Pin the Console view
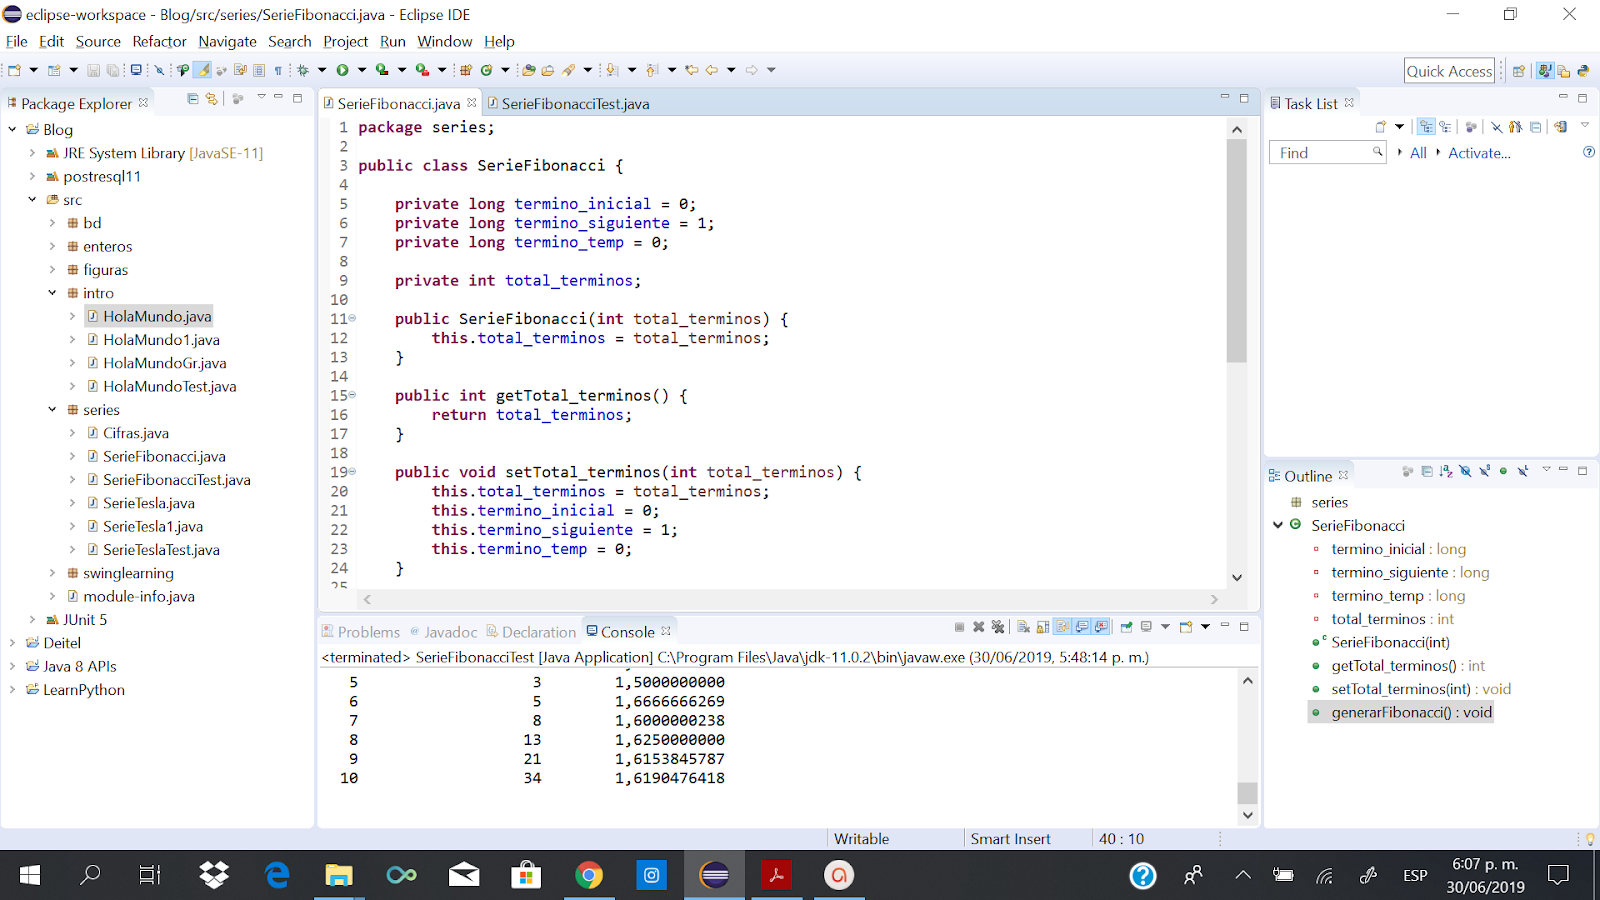This screenshot has height=900, width=1600. coord(1125,627)
